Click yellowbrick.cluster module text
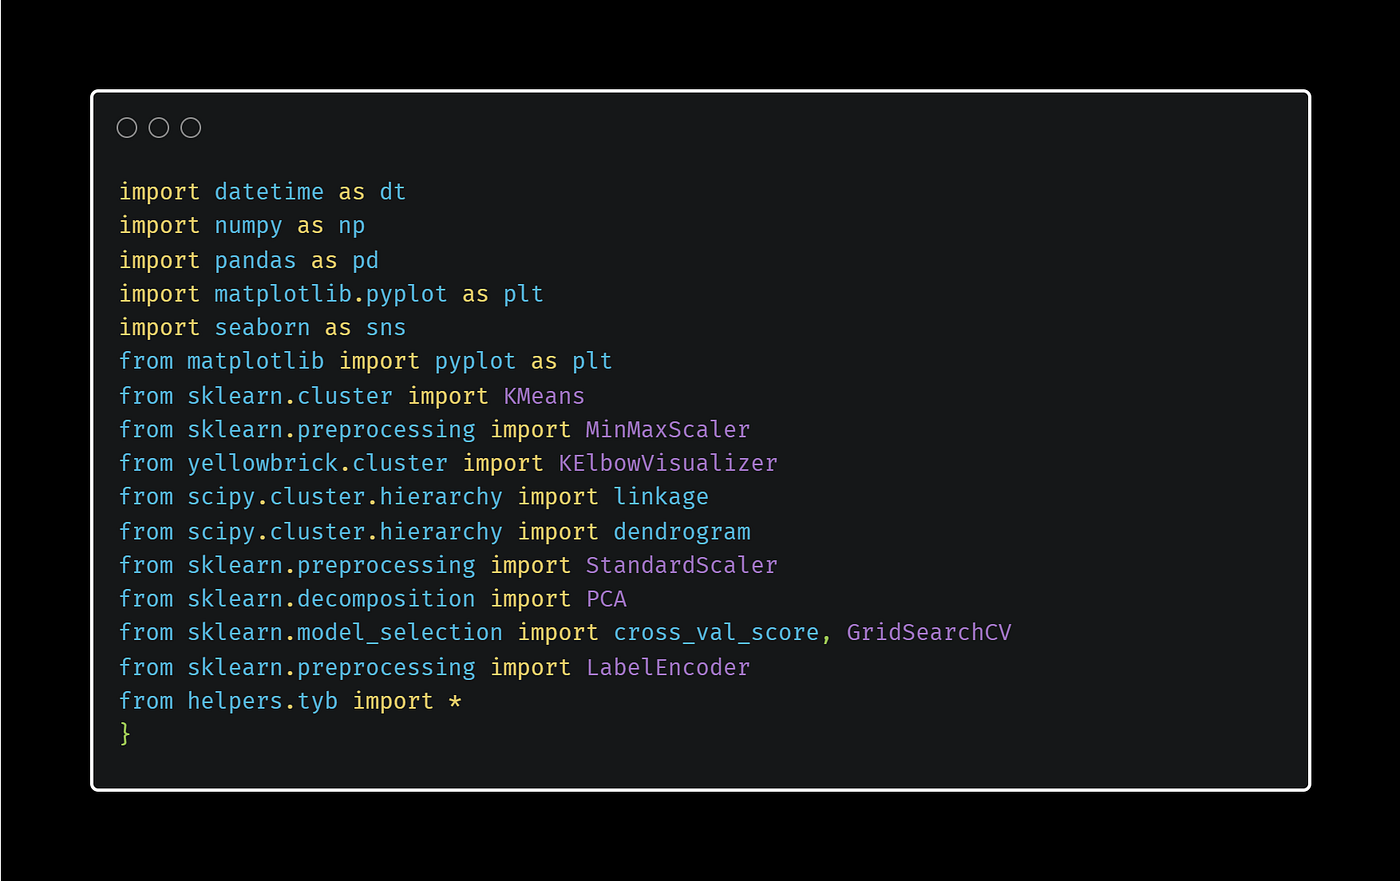 pos(318,464)
